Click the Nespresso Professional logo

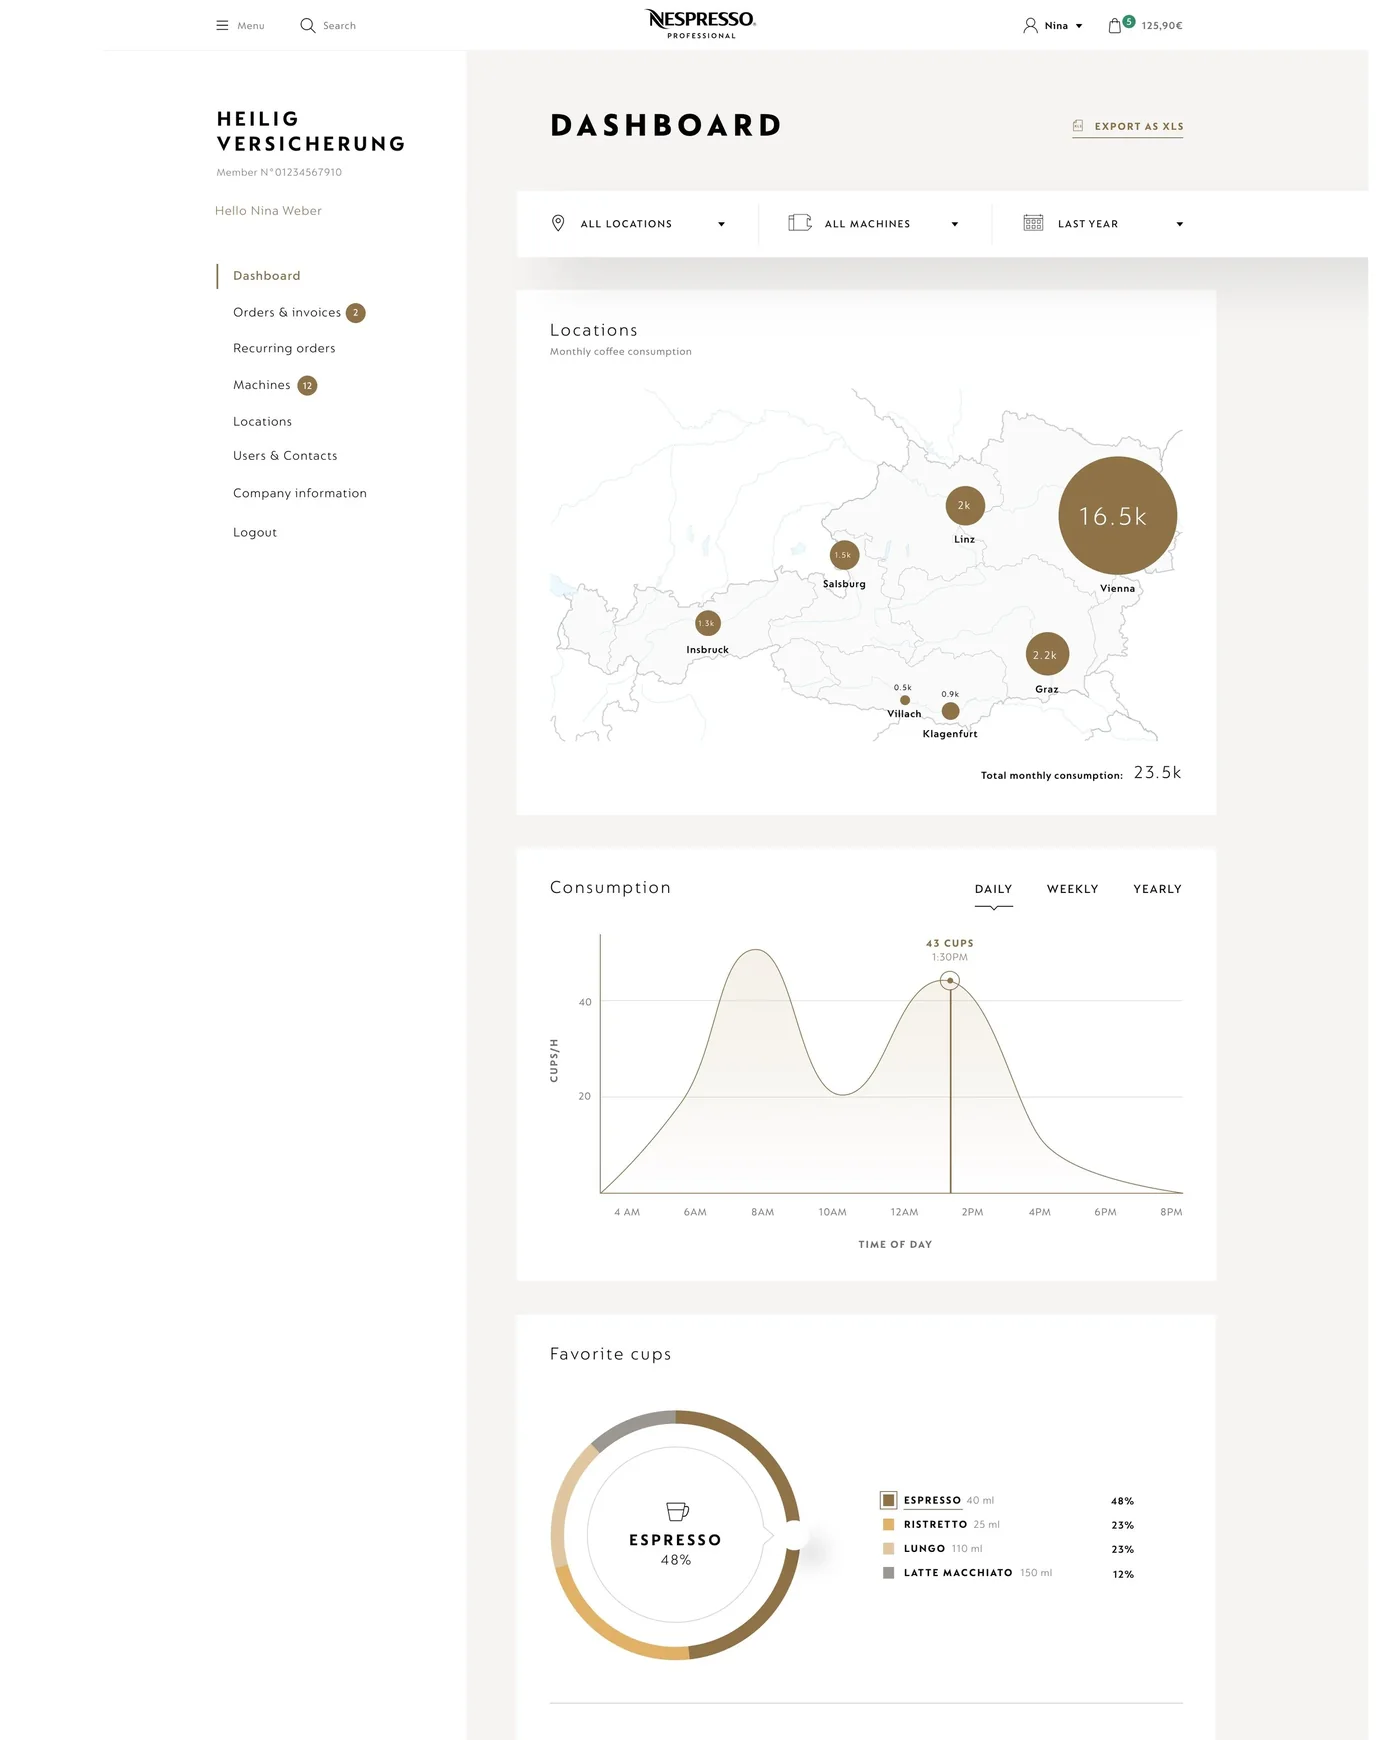pyautogui.click(x=701, y=24)
